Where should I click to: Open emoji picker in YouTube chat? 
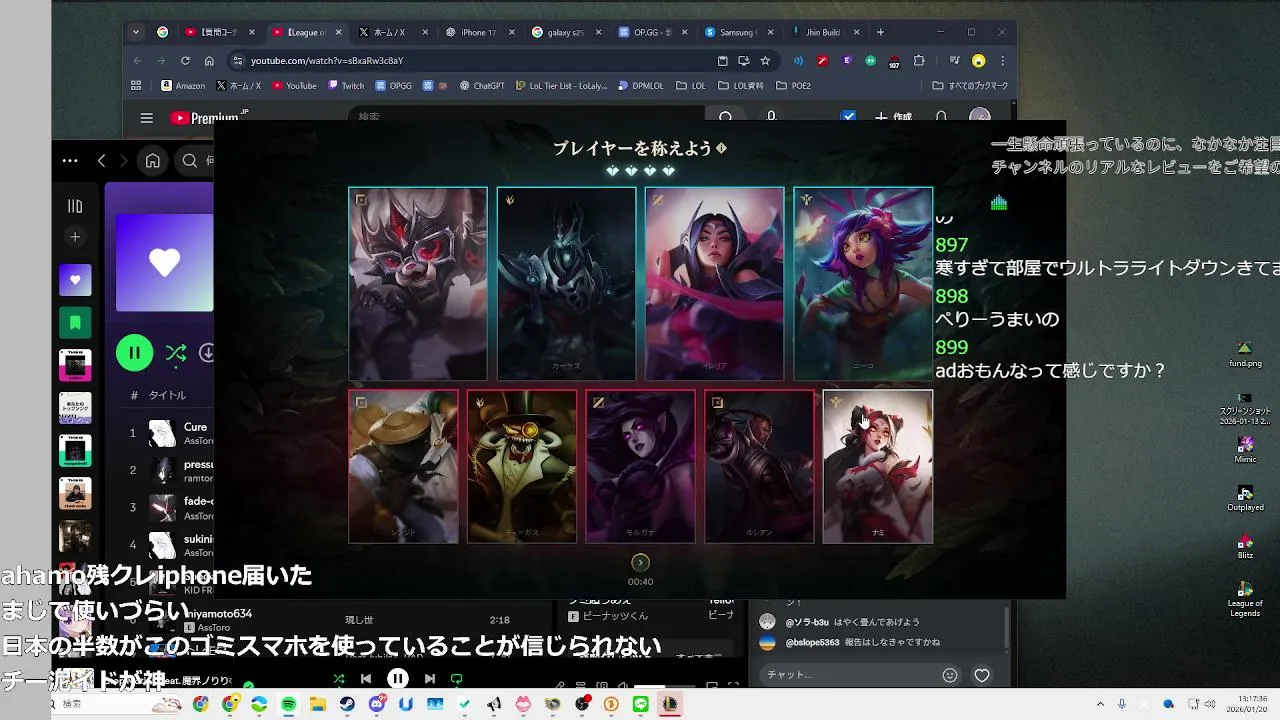tap(950, 675)
